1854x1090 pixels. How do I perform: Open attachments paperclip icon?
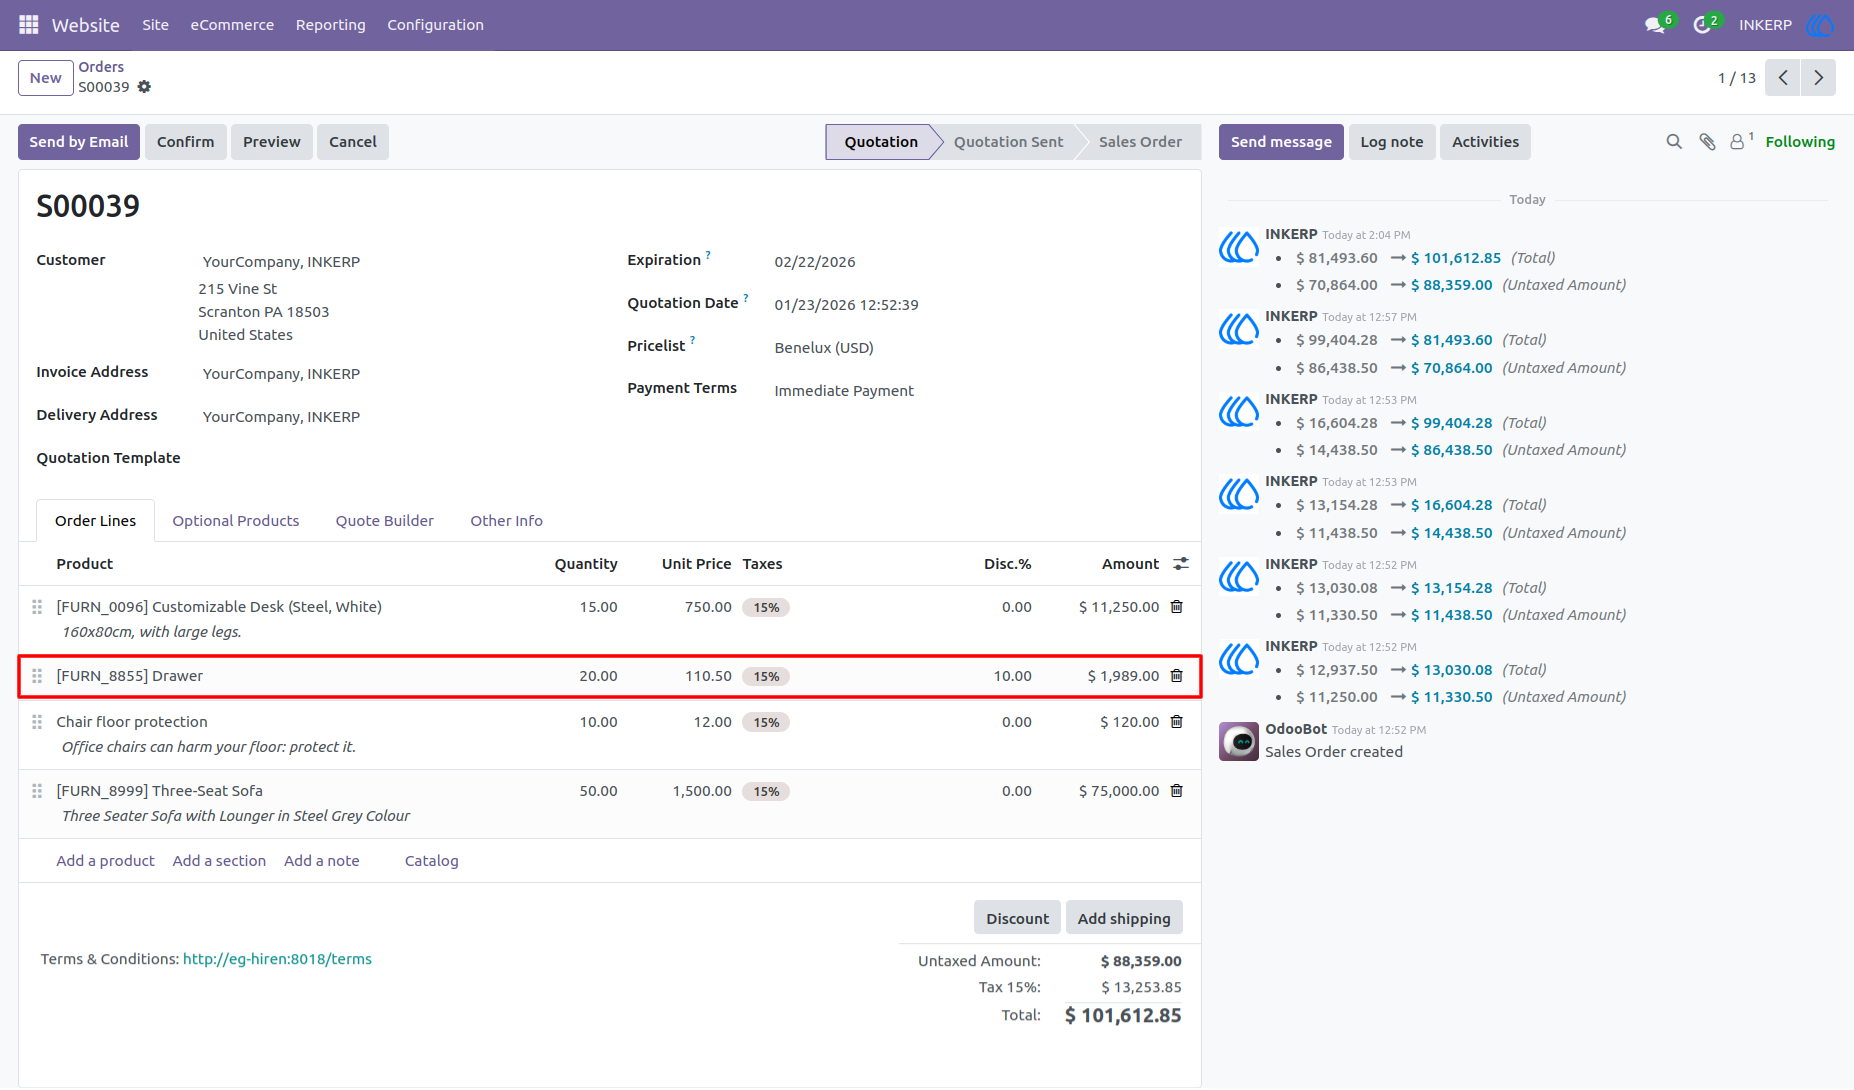(x=1708, y=142)
